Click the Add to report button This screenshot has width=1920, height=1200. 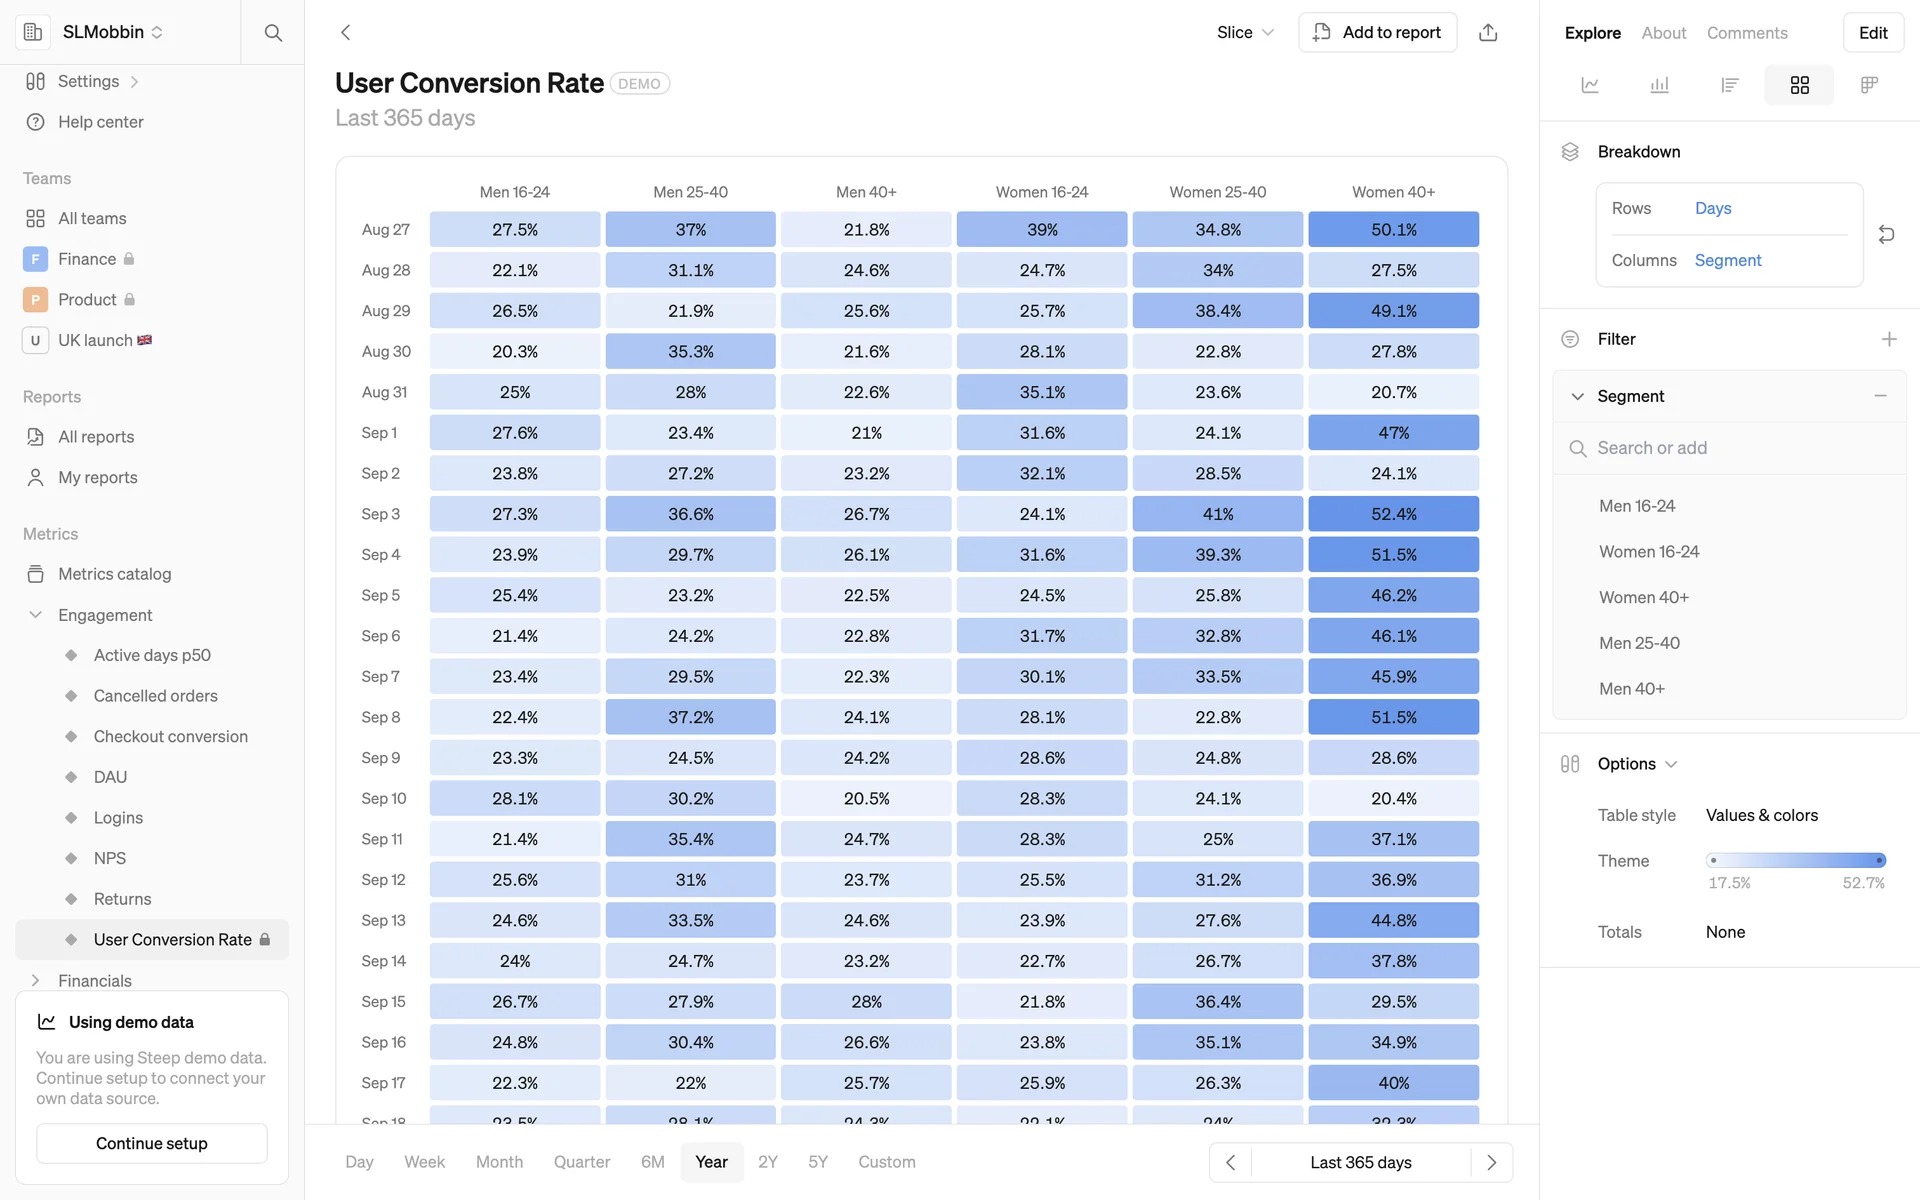(x=1377, y=32)
